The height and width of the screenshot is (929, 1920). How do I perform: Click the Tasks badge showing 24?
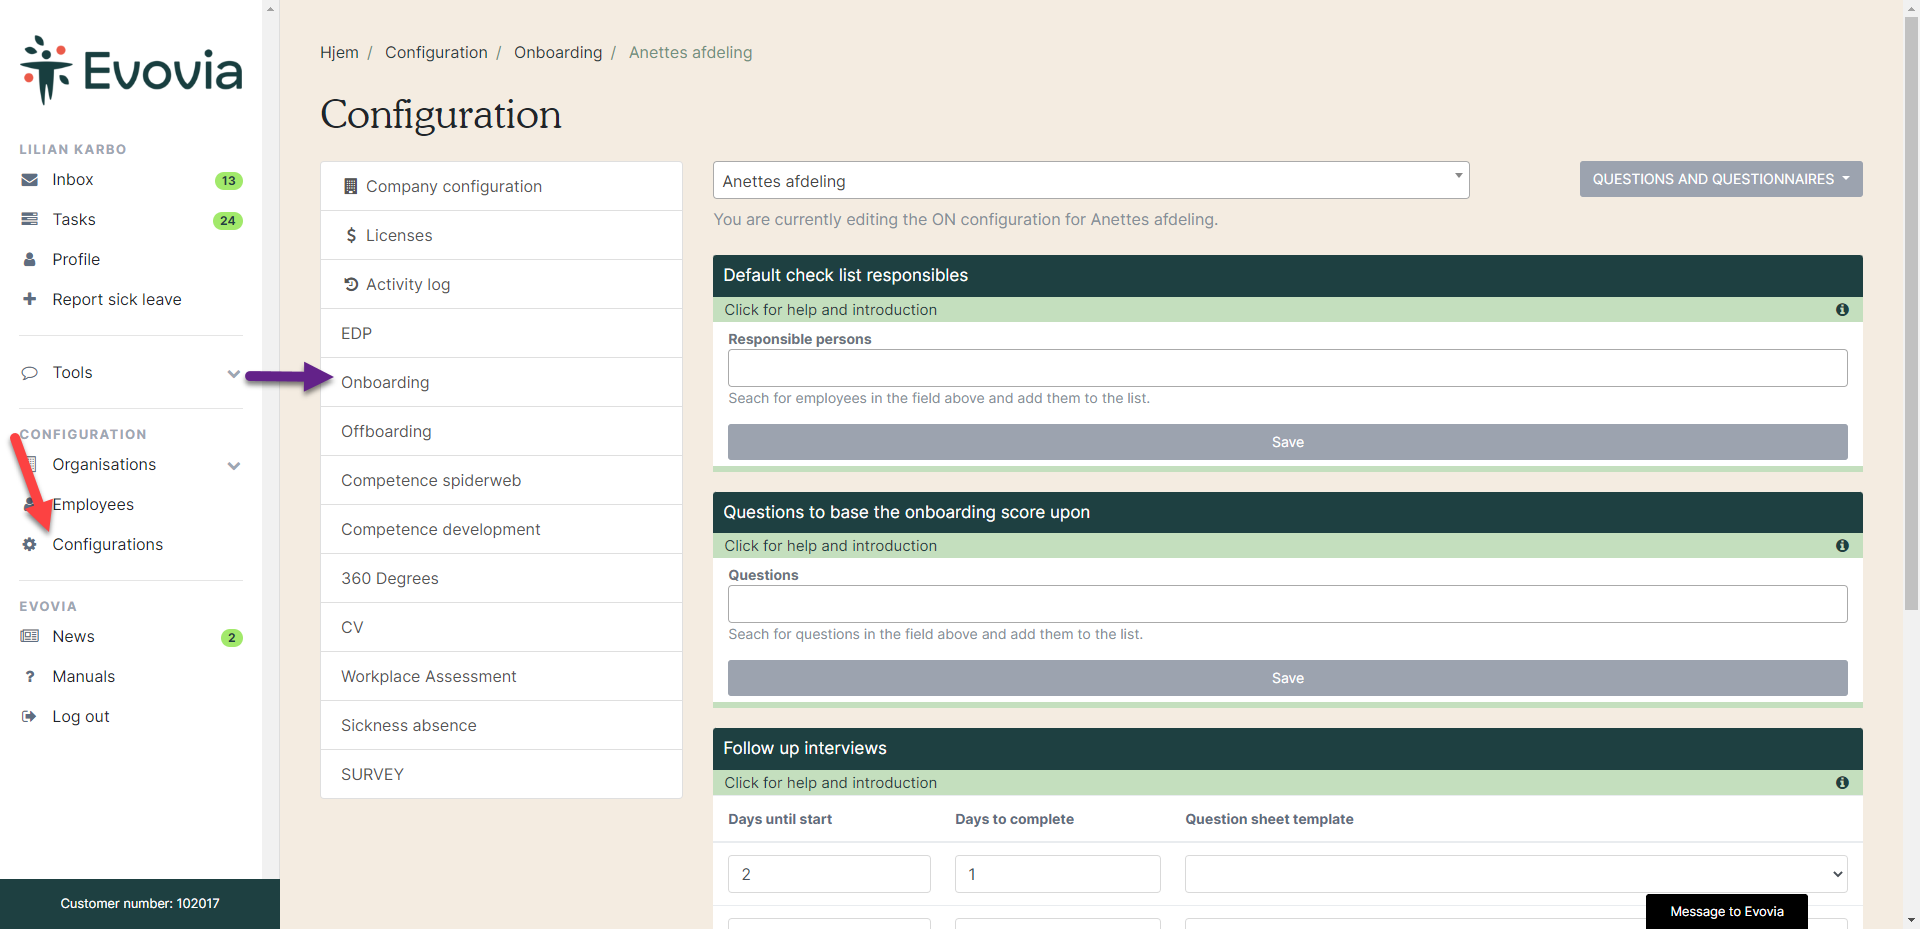pyautogui.click(x=228, y=221)
